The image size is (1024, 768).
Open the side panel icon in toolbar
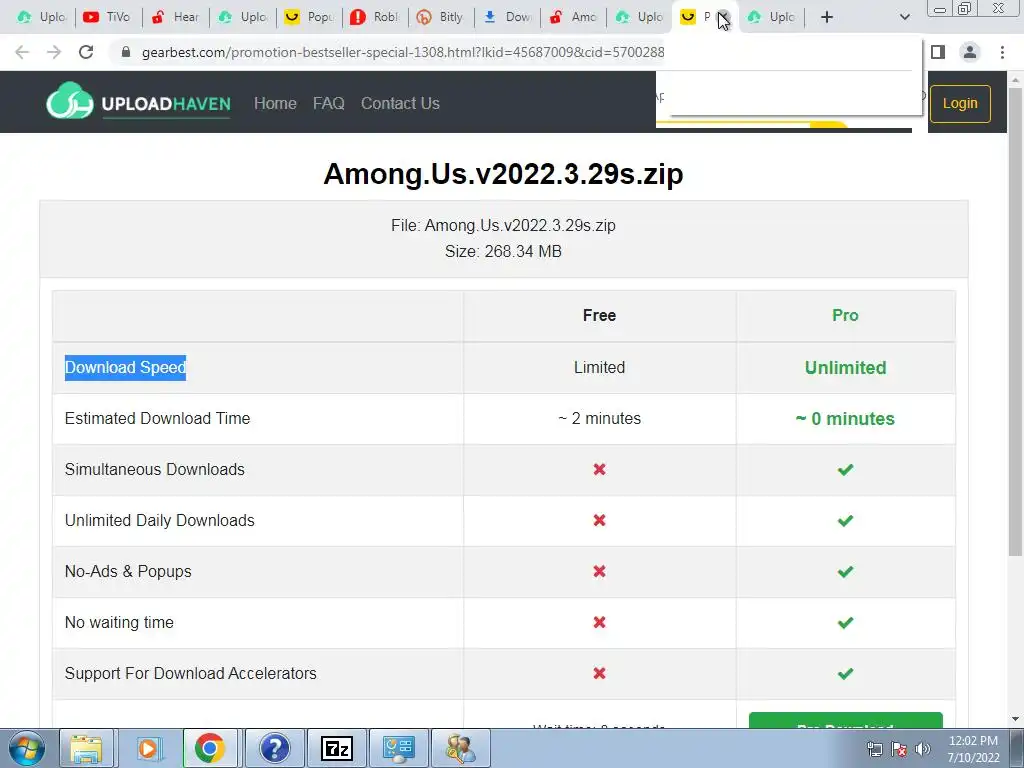click(938, 52)
